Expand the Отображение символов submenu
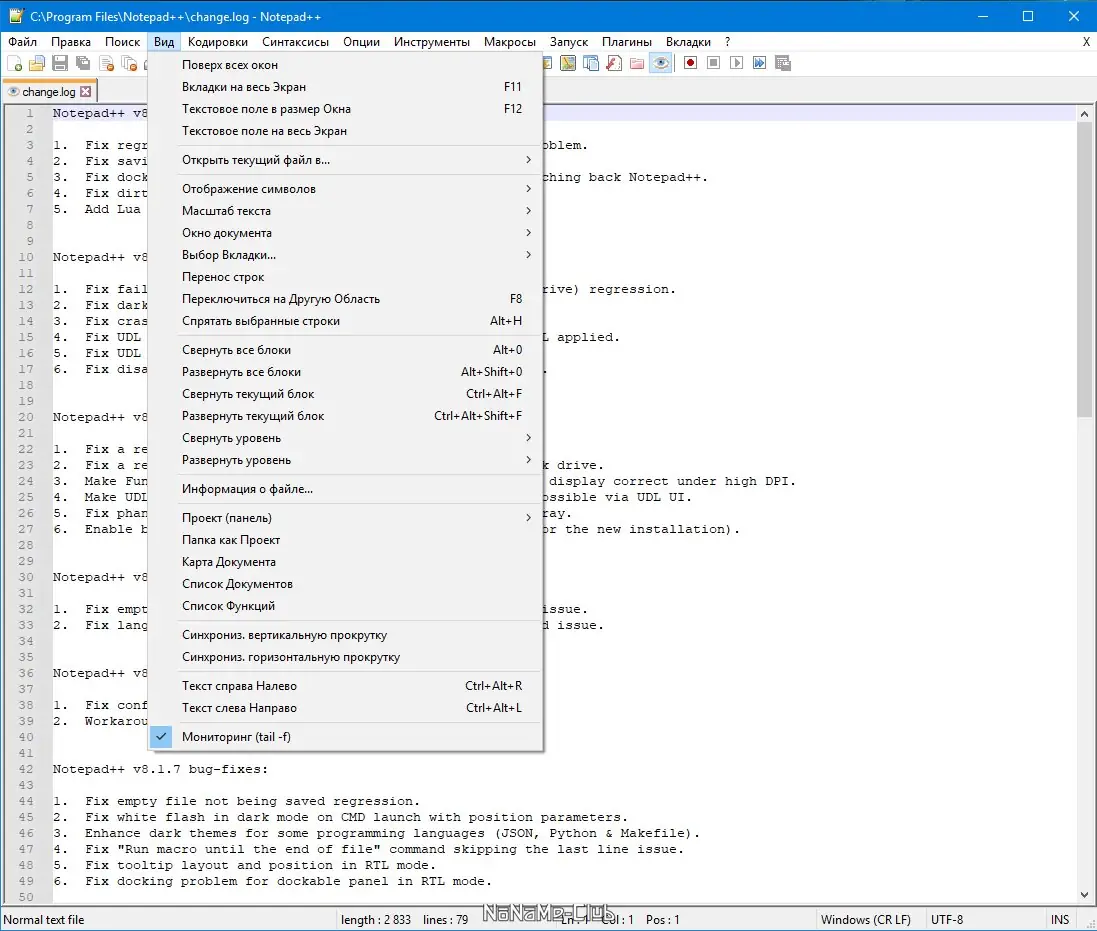Image resolution: width=1097 pixels, height=931 pixels. point(346,189)
